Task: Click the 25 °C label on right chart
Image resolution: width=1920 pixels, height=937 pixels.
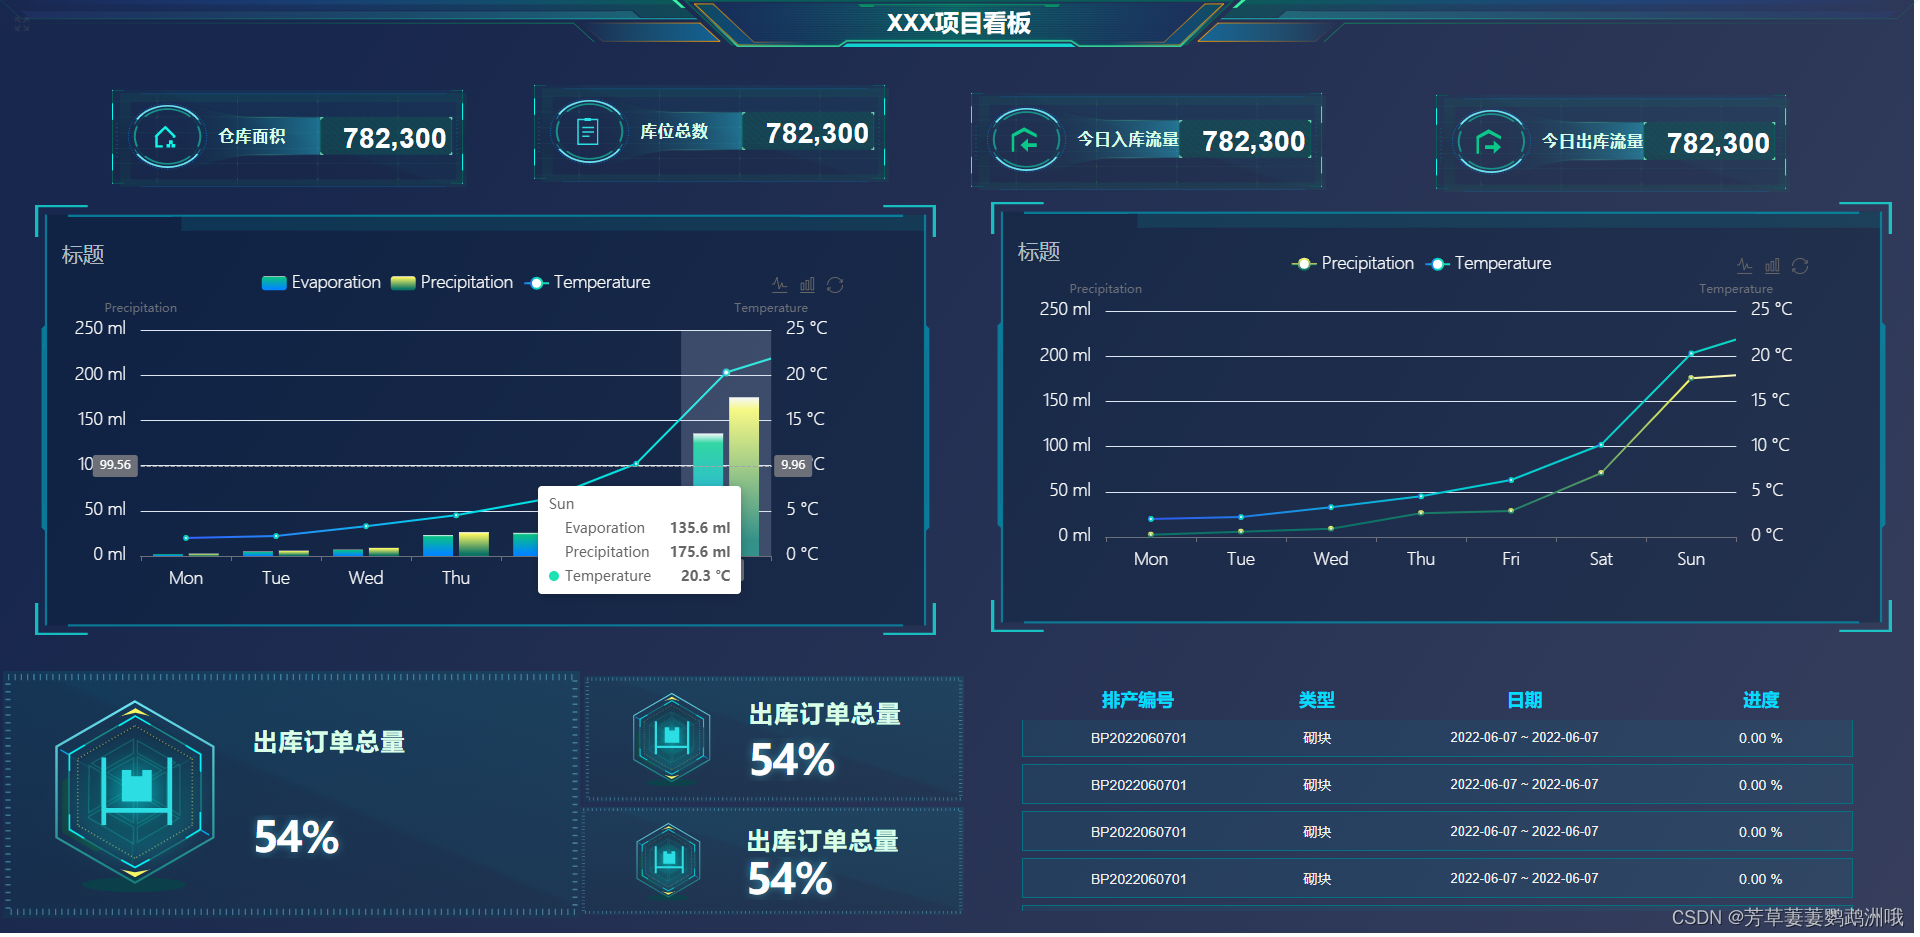Action: point(1771,310)
